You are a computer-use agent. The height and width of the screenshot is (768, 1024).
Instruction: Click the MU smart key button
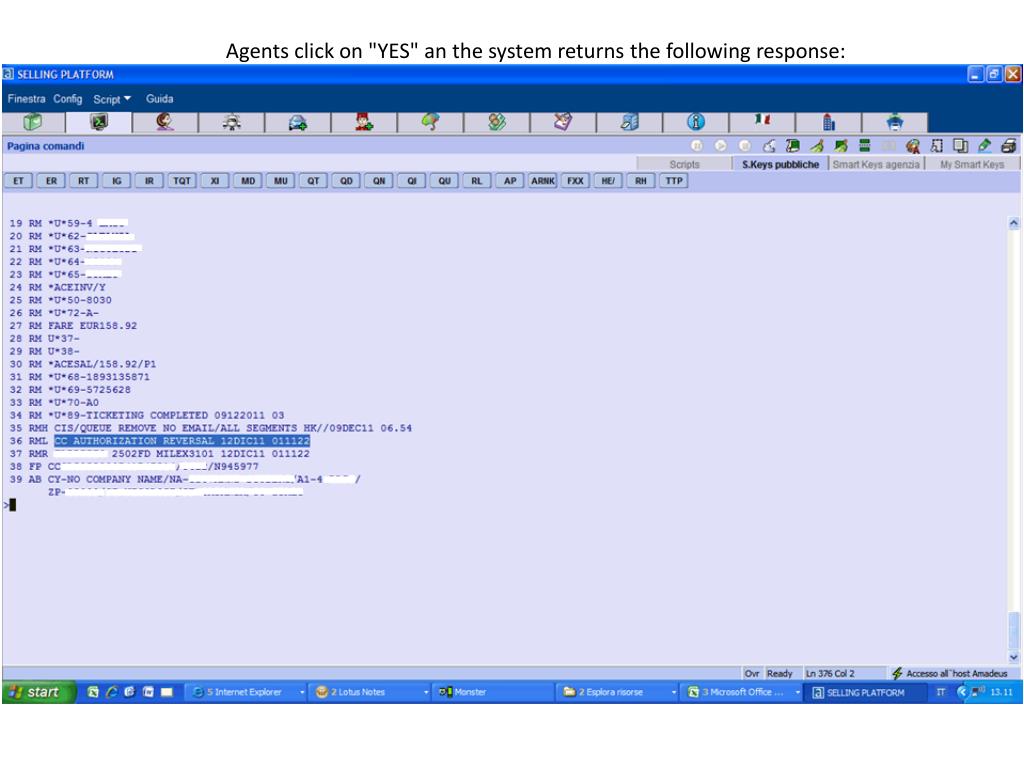coord(281,181)
